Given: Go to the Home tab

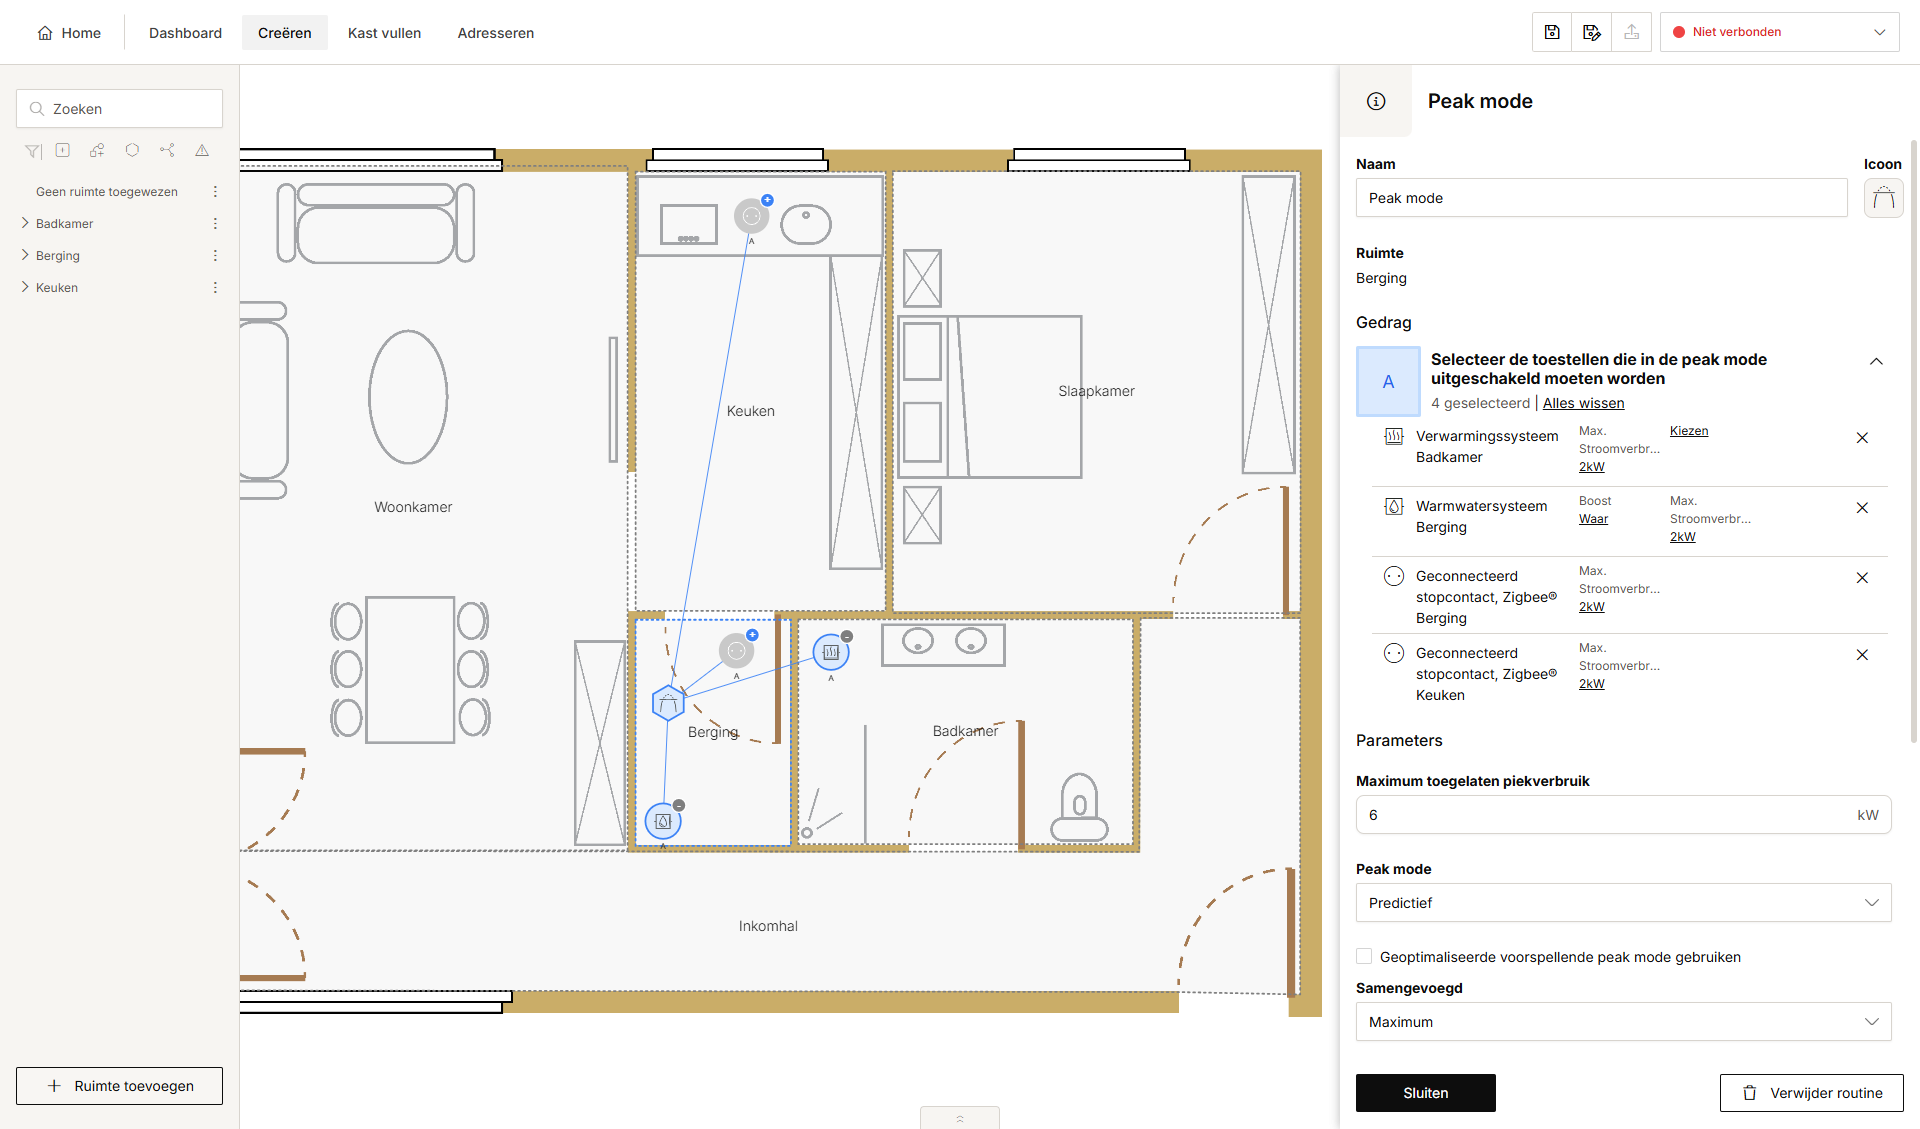Looking at the screenshot, I should pyautogui.click(x=69, y=33).
